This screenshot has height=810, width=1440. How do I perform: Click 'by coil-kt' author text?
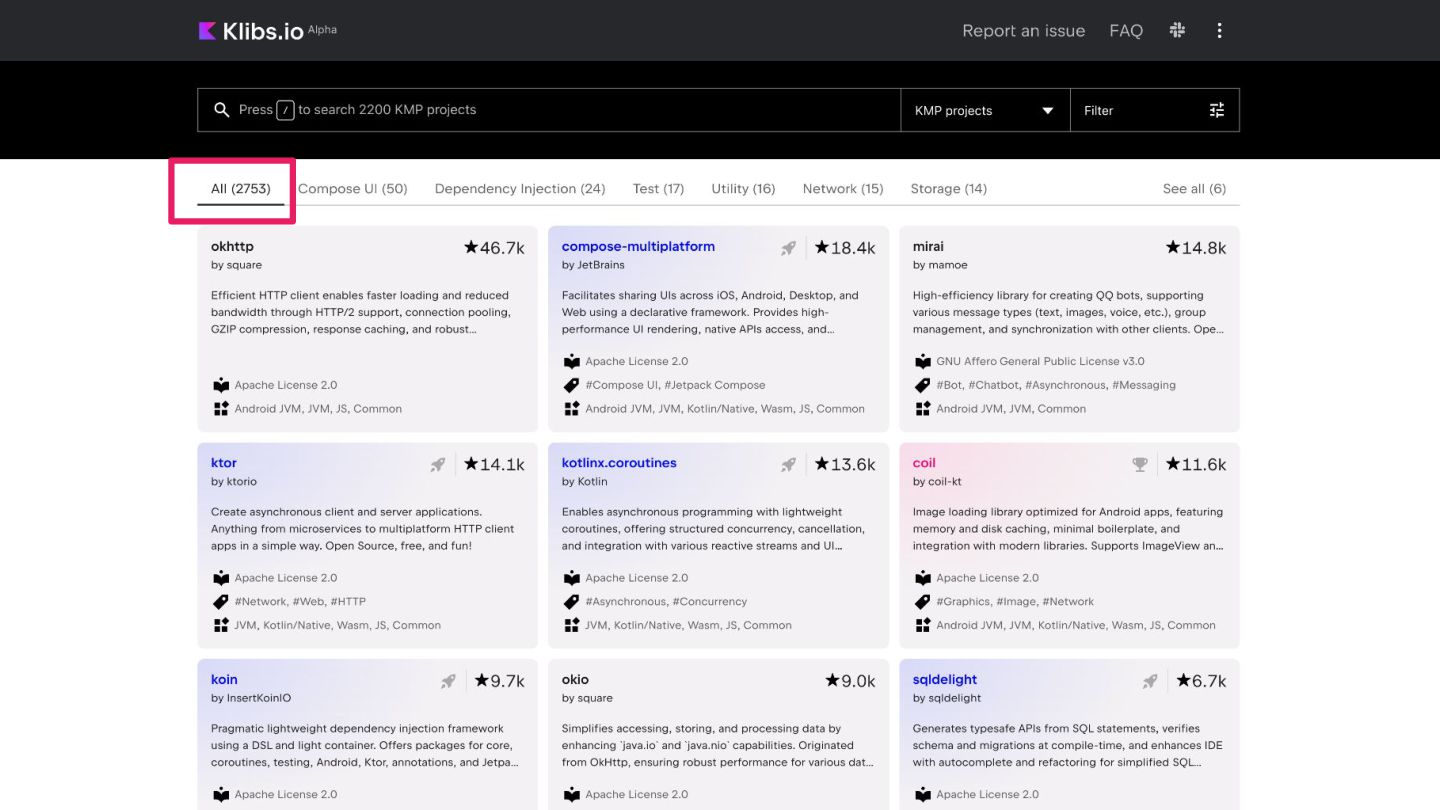(x=939, y=482)
